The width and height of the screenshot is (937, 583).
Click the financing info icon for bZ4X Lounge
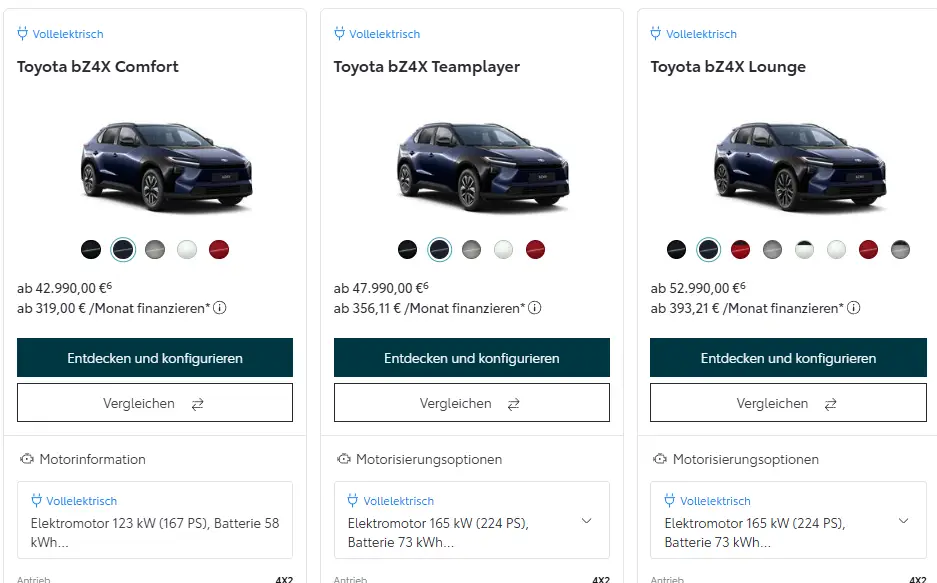point(852,308)
